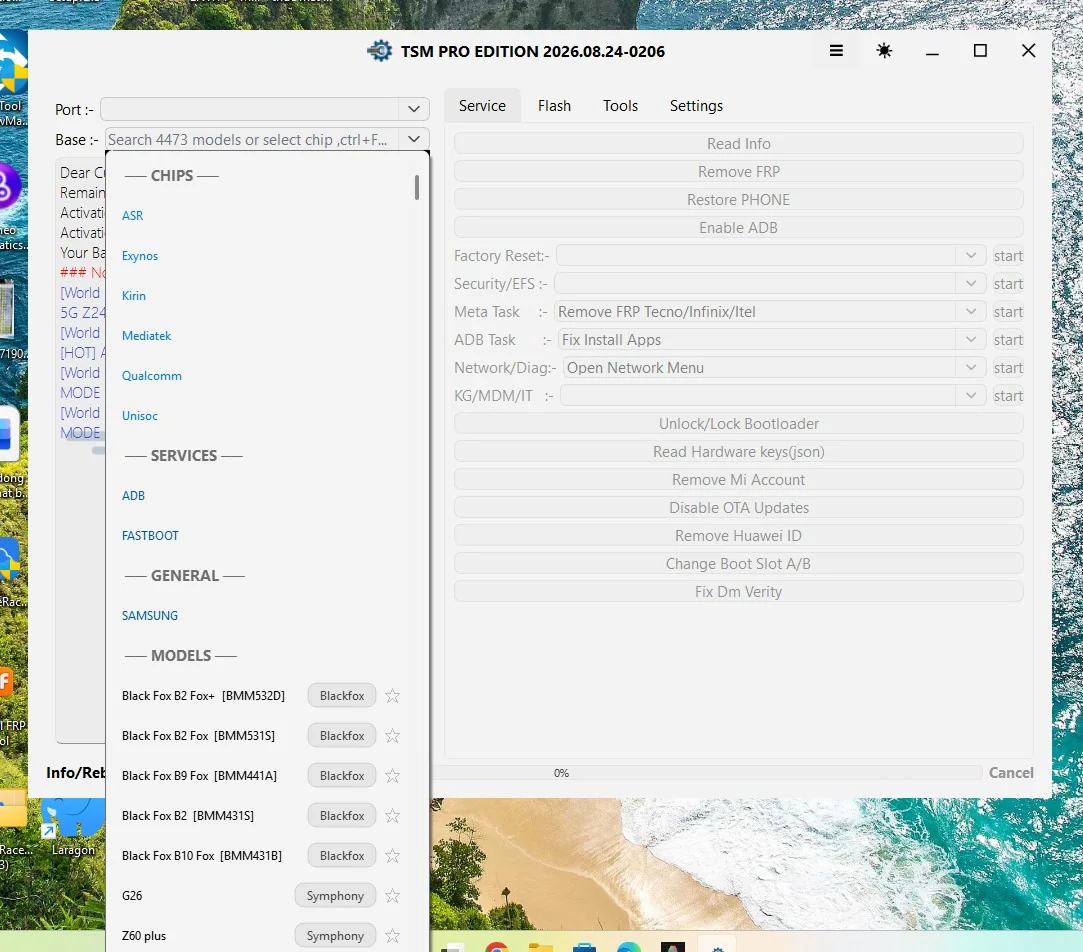Open the Network/Diag dropdown
The width and height of the screenshot is (1083, 952).
(x=970, y=368)
